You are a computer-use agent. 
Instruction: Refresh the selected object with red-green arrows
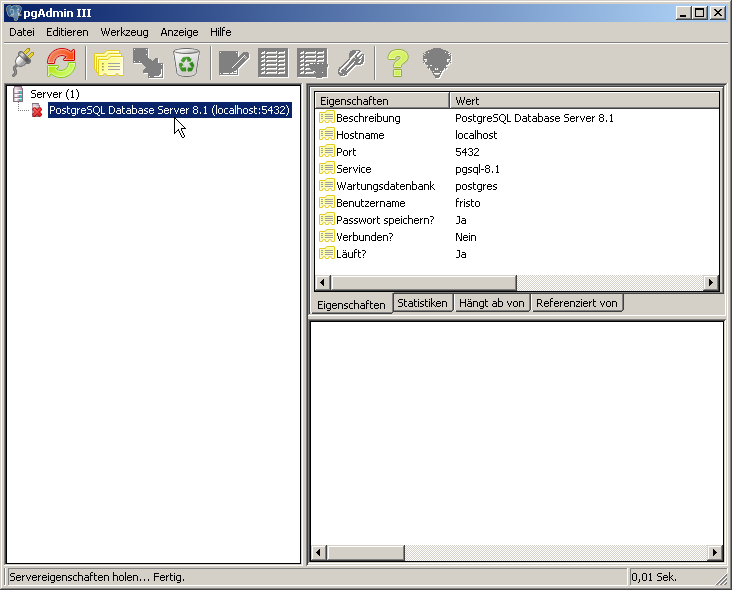coord(61,63)
